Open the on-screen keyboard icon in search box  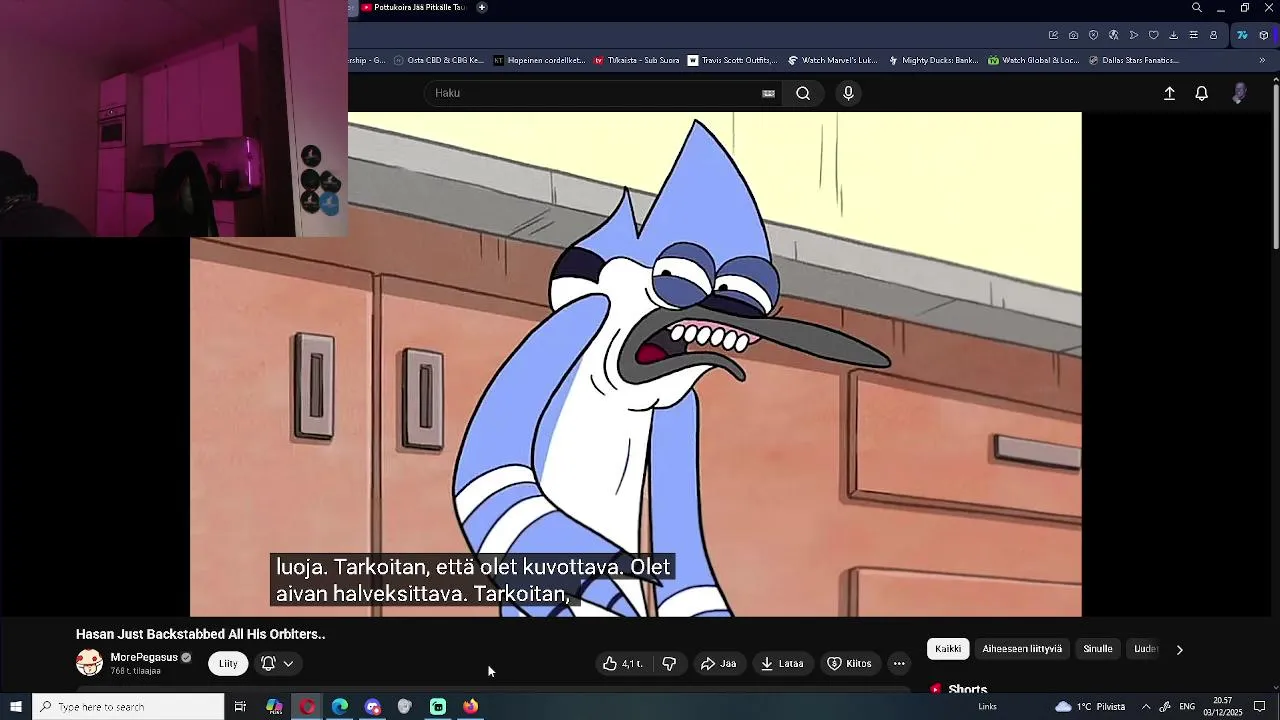click(768, 93)
